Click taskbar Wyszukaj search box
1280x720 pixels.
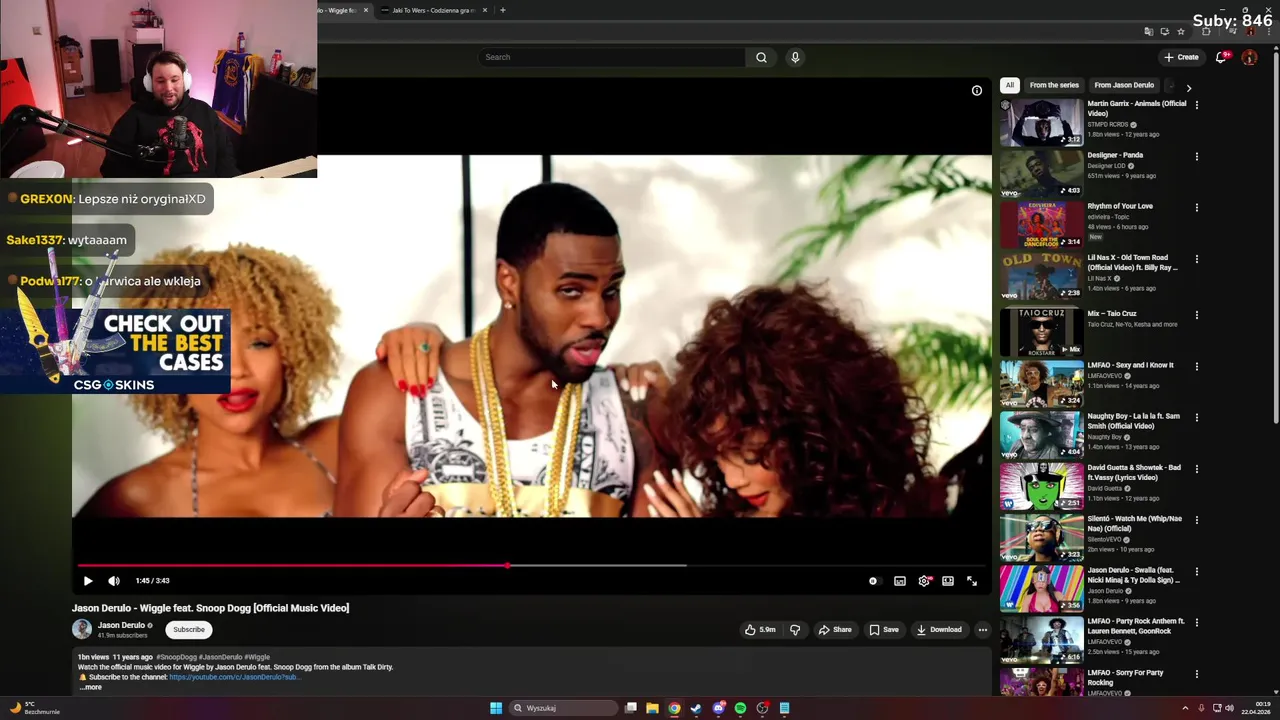point(563,708)
